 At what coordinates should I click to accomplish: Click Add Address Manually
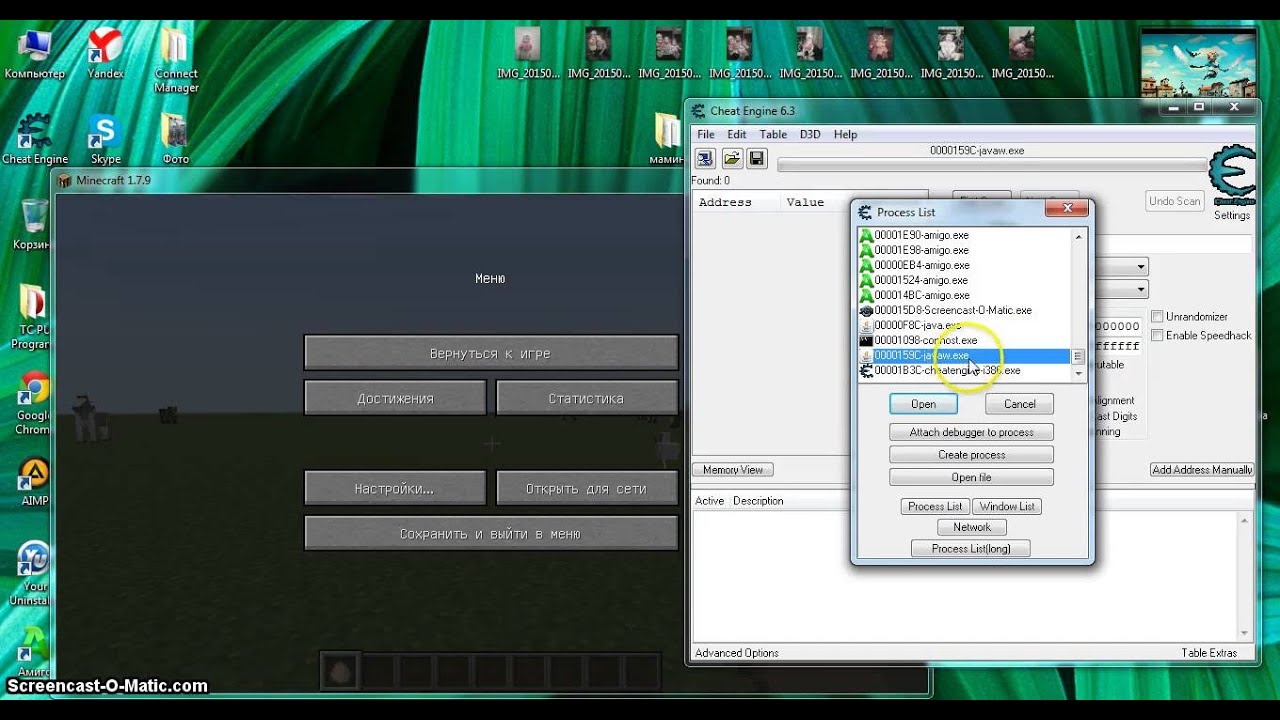(x=1202, y=470)
